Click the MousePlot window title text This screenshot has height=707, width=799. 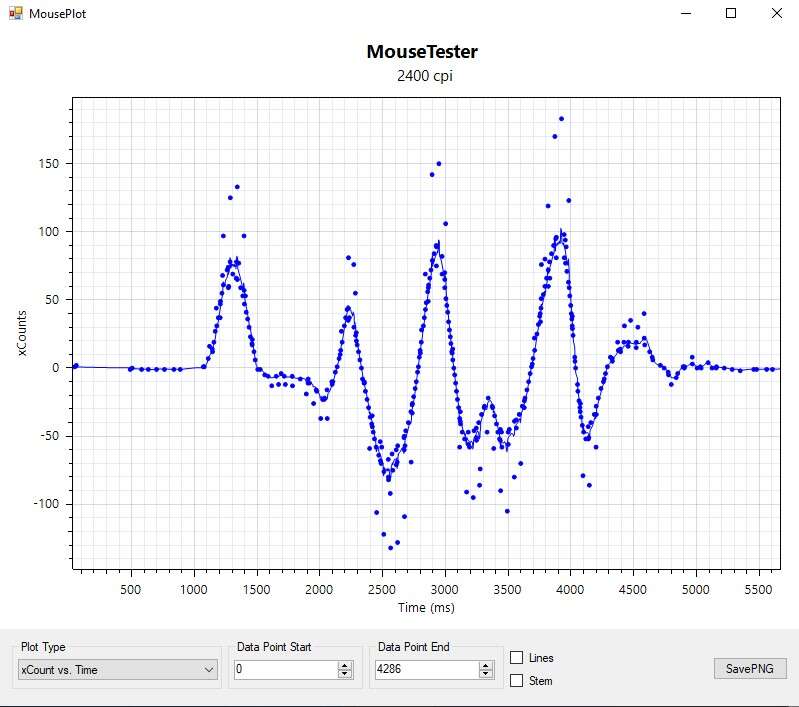point(57,14)
